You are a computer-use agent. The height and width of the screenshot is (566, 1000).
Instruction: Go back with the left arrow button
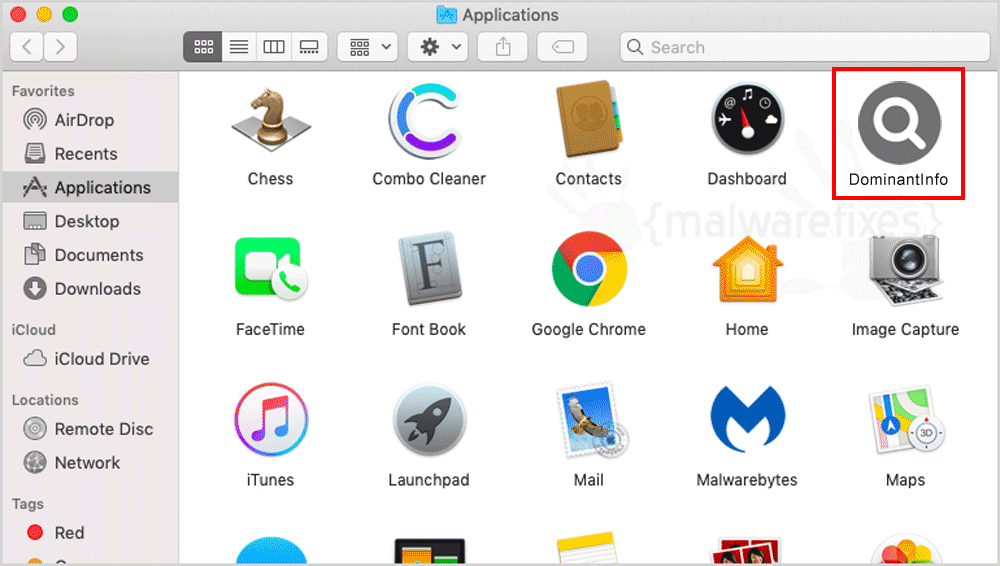27,47
